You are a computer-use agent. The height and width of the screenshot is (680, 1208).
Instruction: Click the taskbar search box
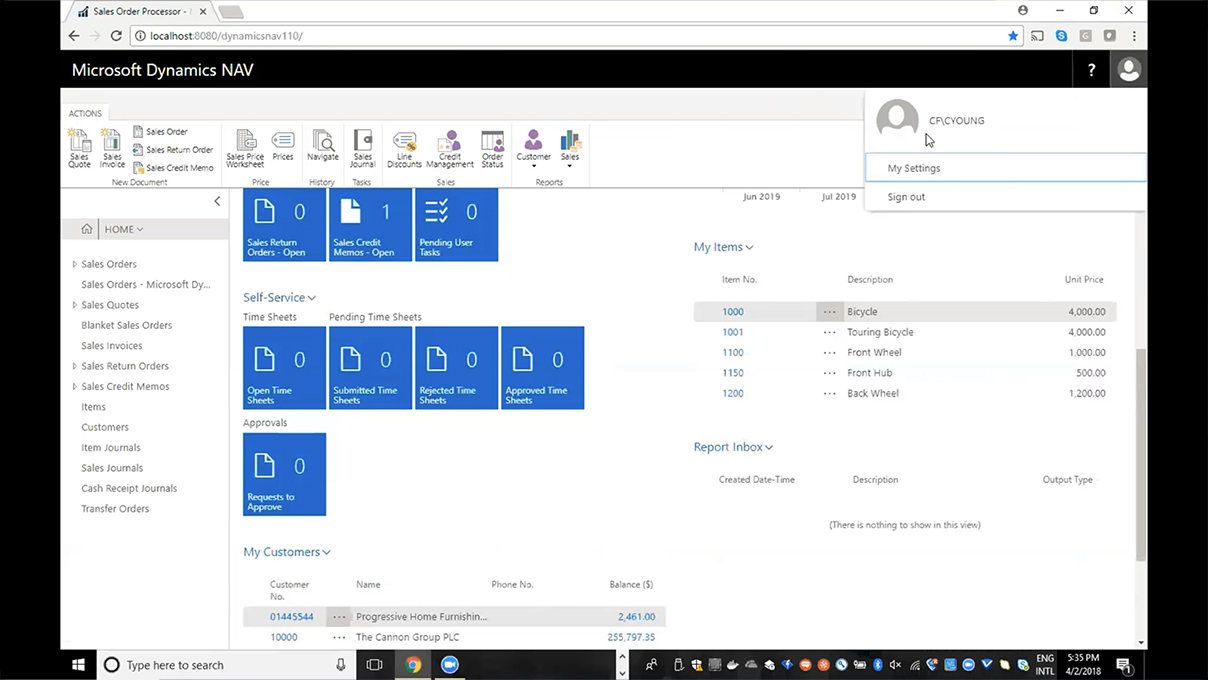pyautogui.click(x=226, y=665)
